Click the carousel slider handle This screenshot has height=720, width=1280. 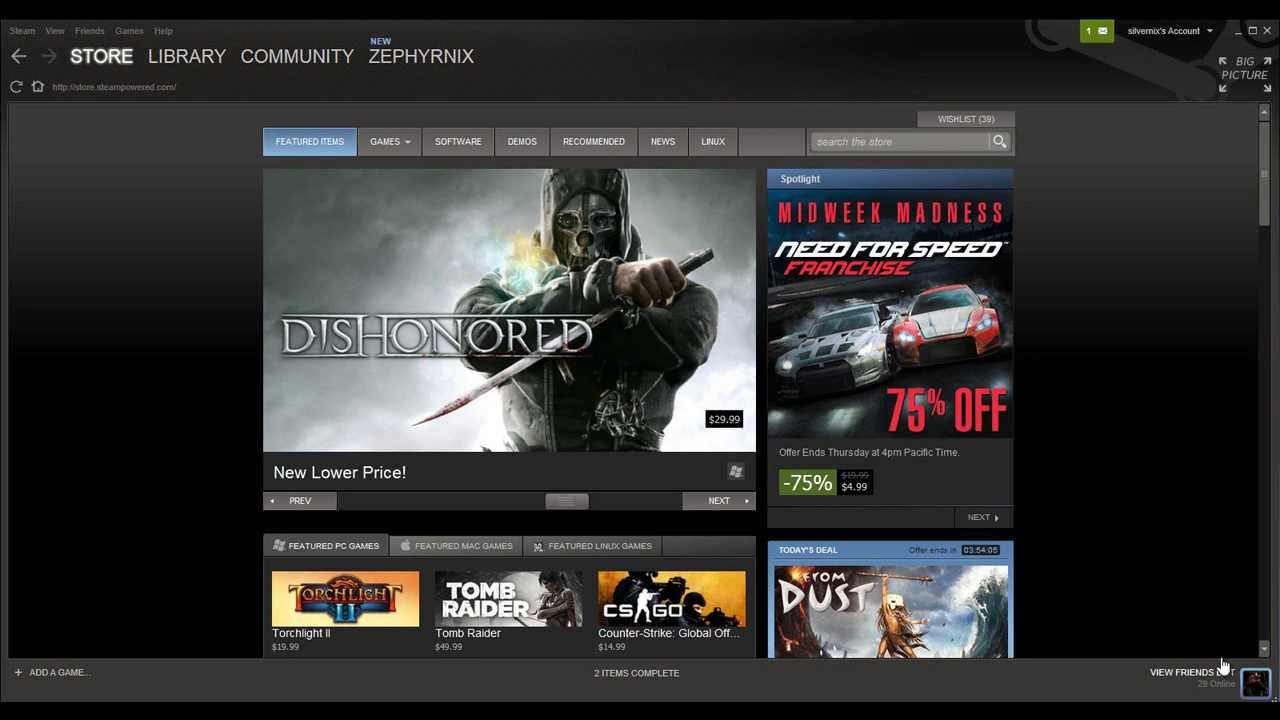coord(566,501)
